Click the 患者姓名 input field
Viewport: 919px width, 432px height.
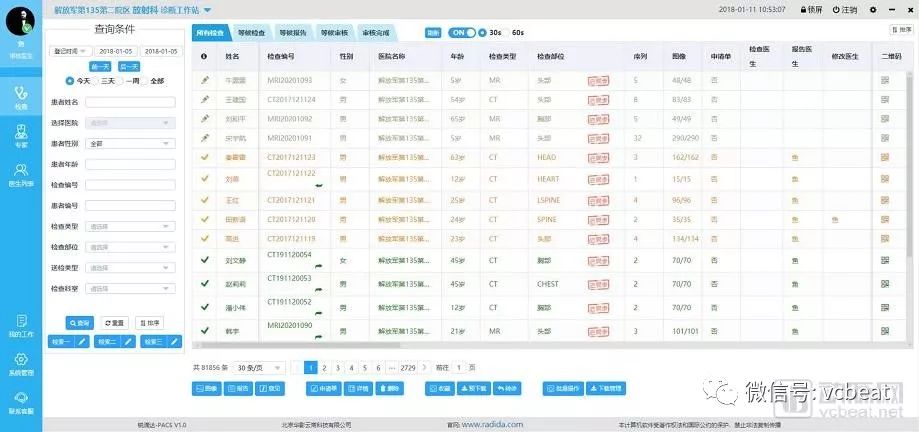[x=130, y=103]
